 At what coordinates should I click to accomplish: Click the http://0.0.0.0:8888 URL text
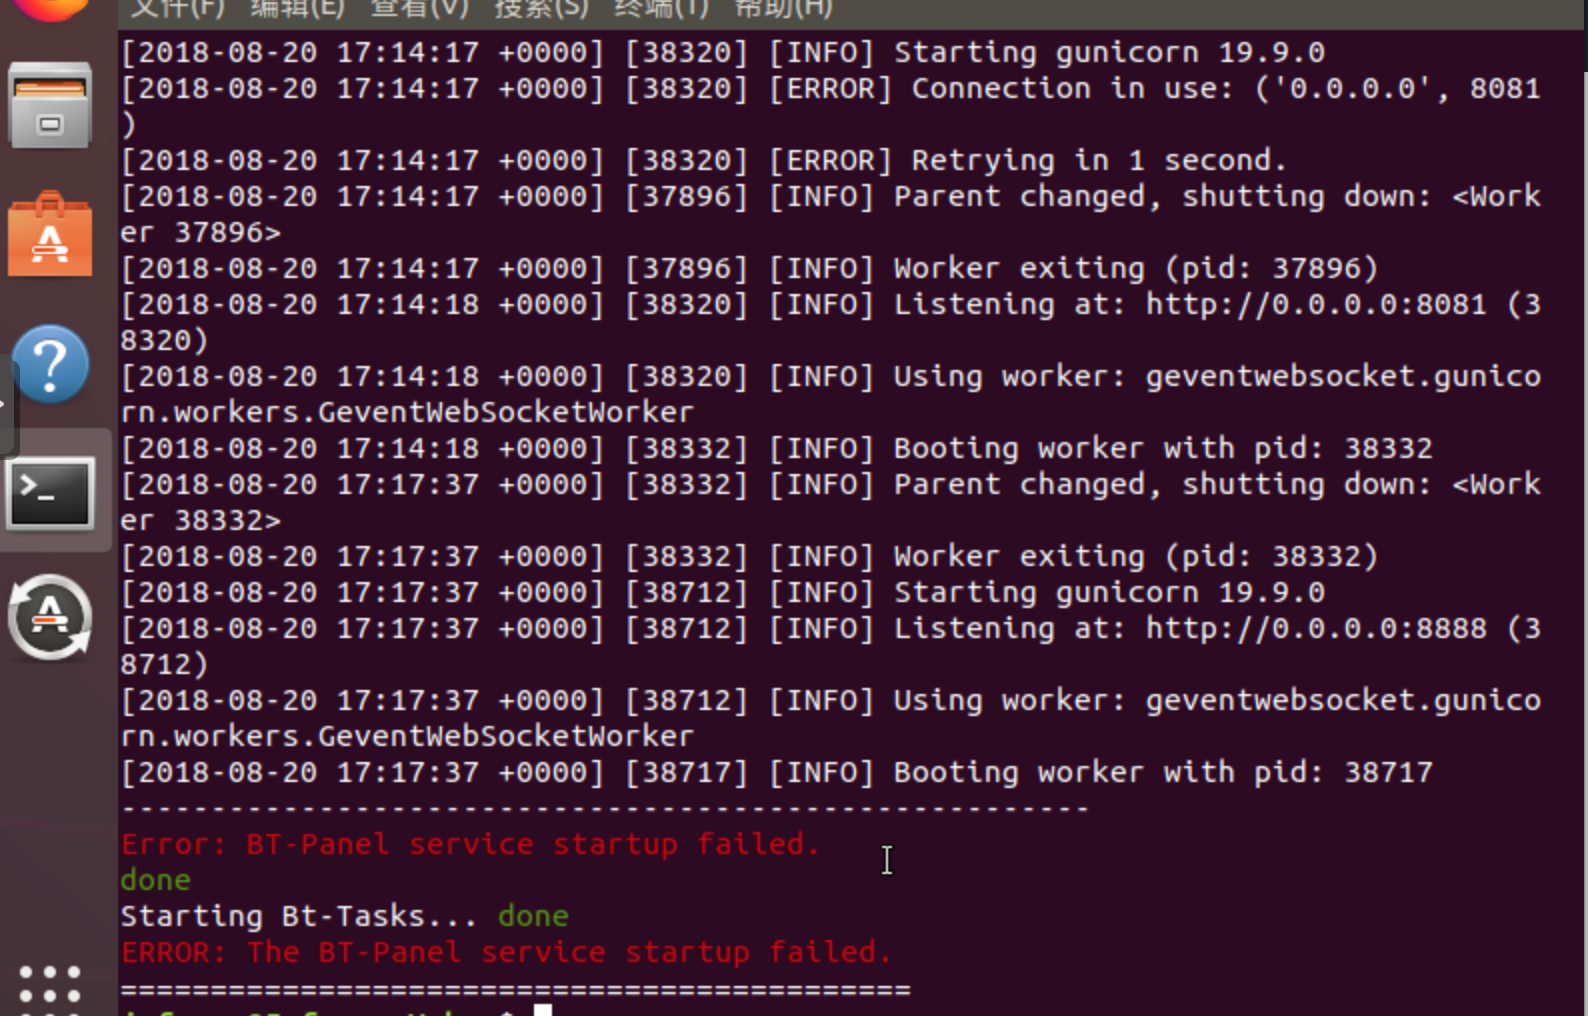click(x=1316, y=628)
